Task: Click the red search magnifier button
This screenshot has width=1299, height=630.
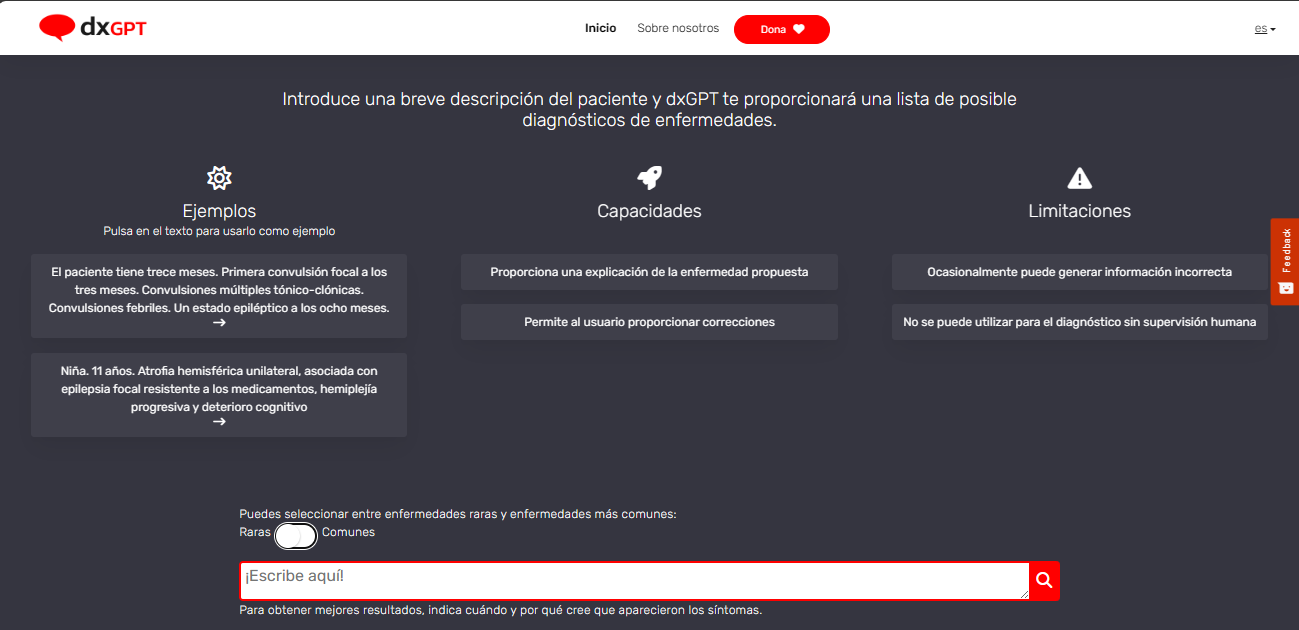Action: click(x=1044, y=581)
